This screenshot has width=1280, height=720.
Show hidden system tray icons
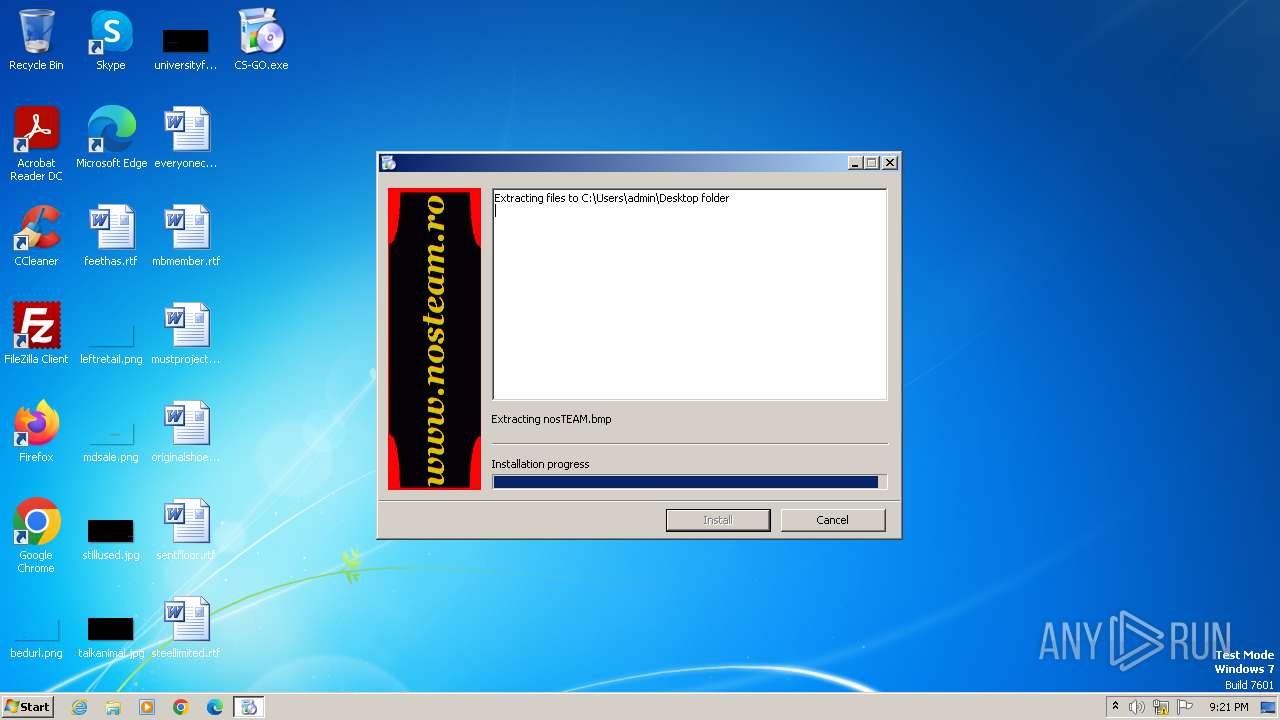[x=1115, y=707]
